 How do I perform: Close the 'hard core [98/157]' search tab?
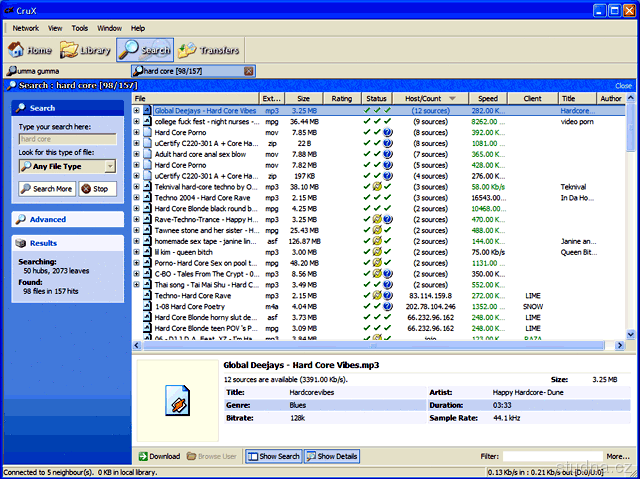pos(248,71)
